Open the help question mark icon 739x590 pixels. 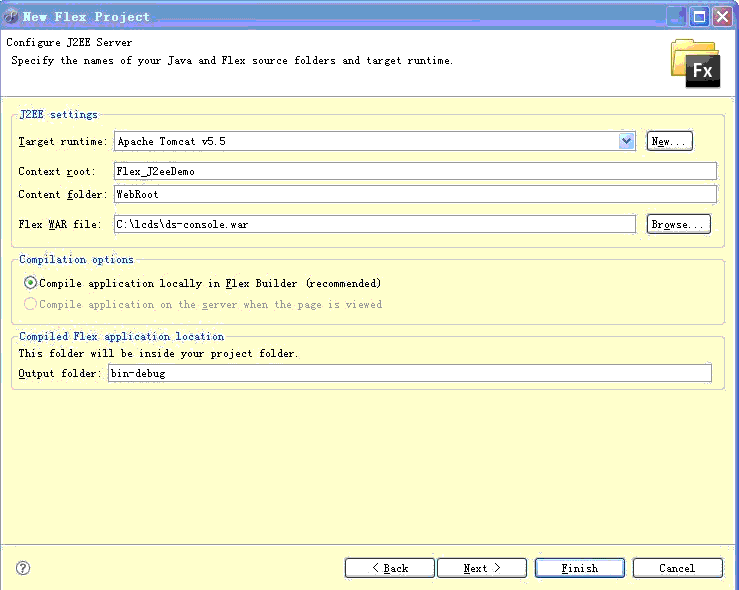click(x=23, y=568)
